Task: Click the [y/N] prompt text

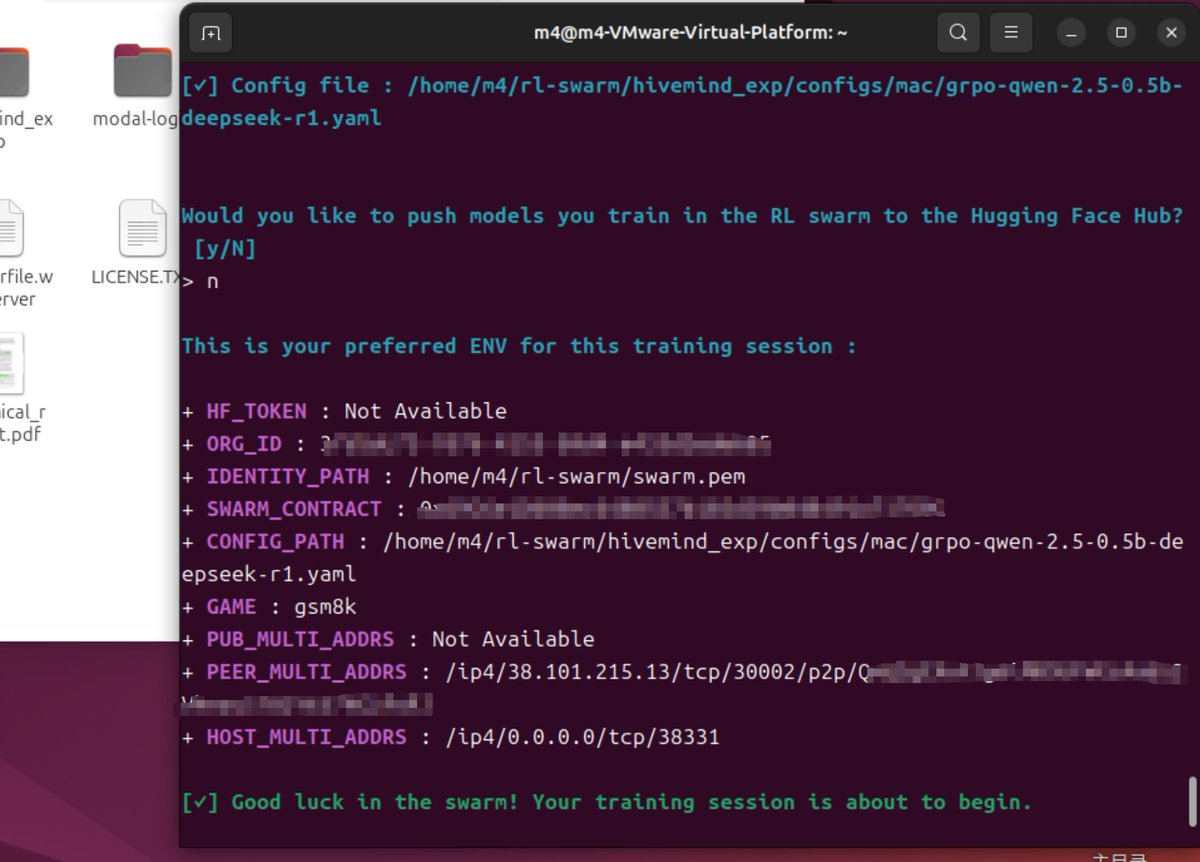Action: [225, 248]
